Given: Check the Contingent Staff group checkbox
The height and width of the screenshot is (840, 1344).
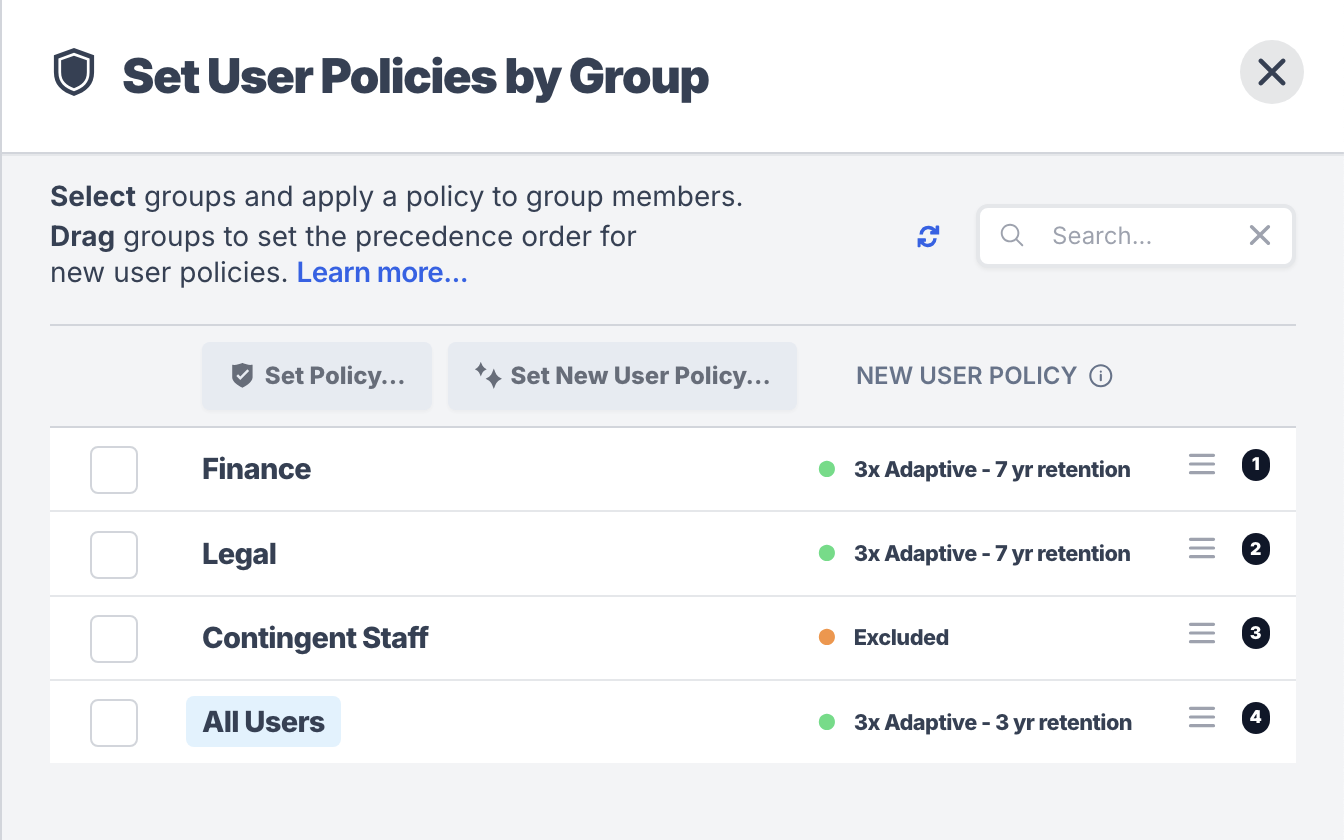Looking at the screenshot, I should pos(114,638).
